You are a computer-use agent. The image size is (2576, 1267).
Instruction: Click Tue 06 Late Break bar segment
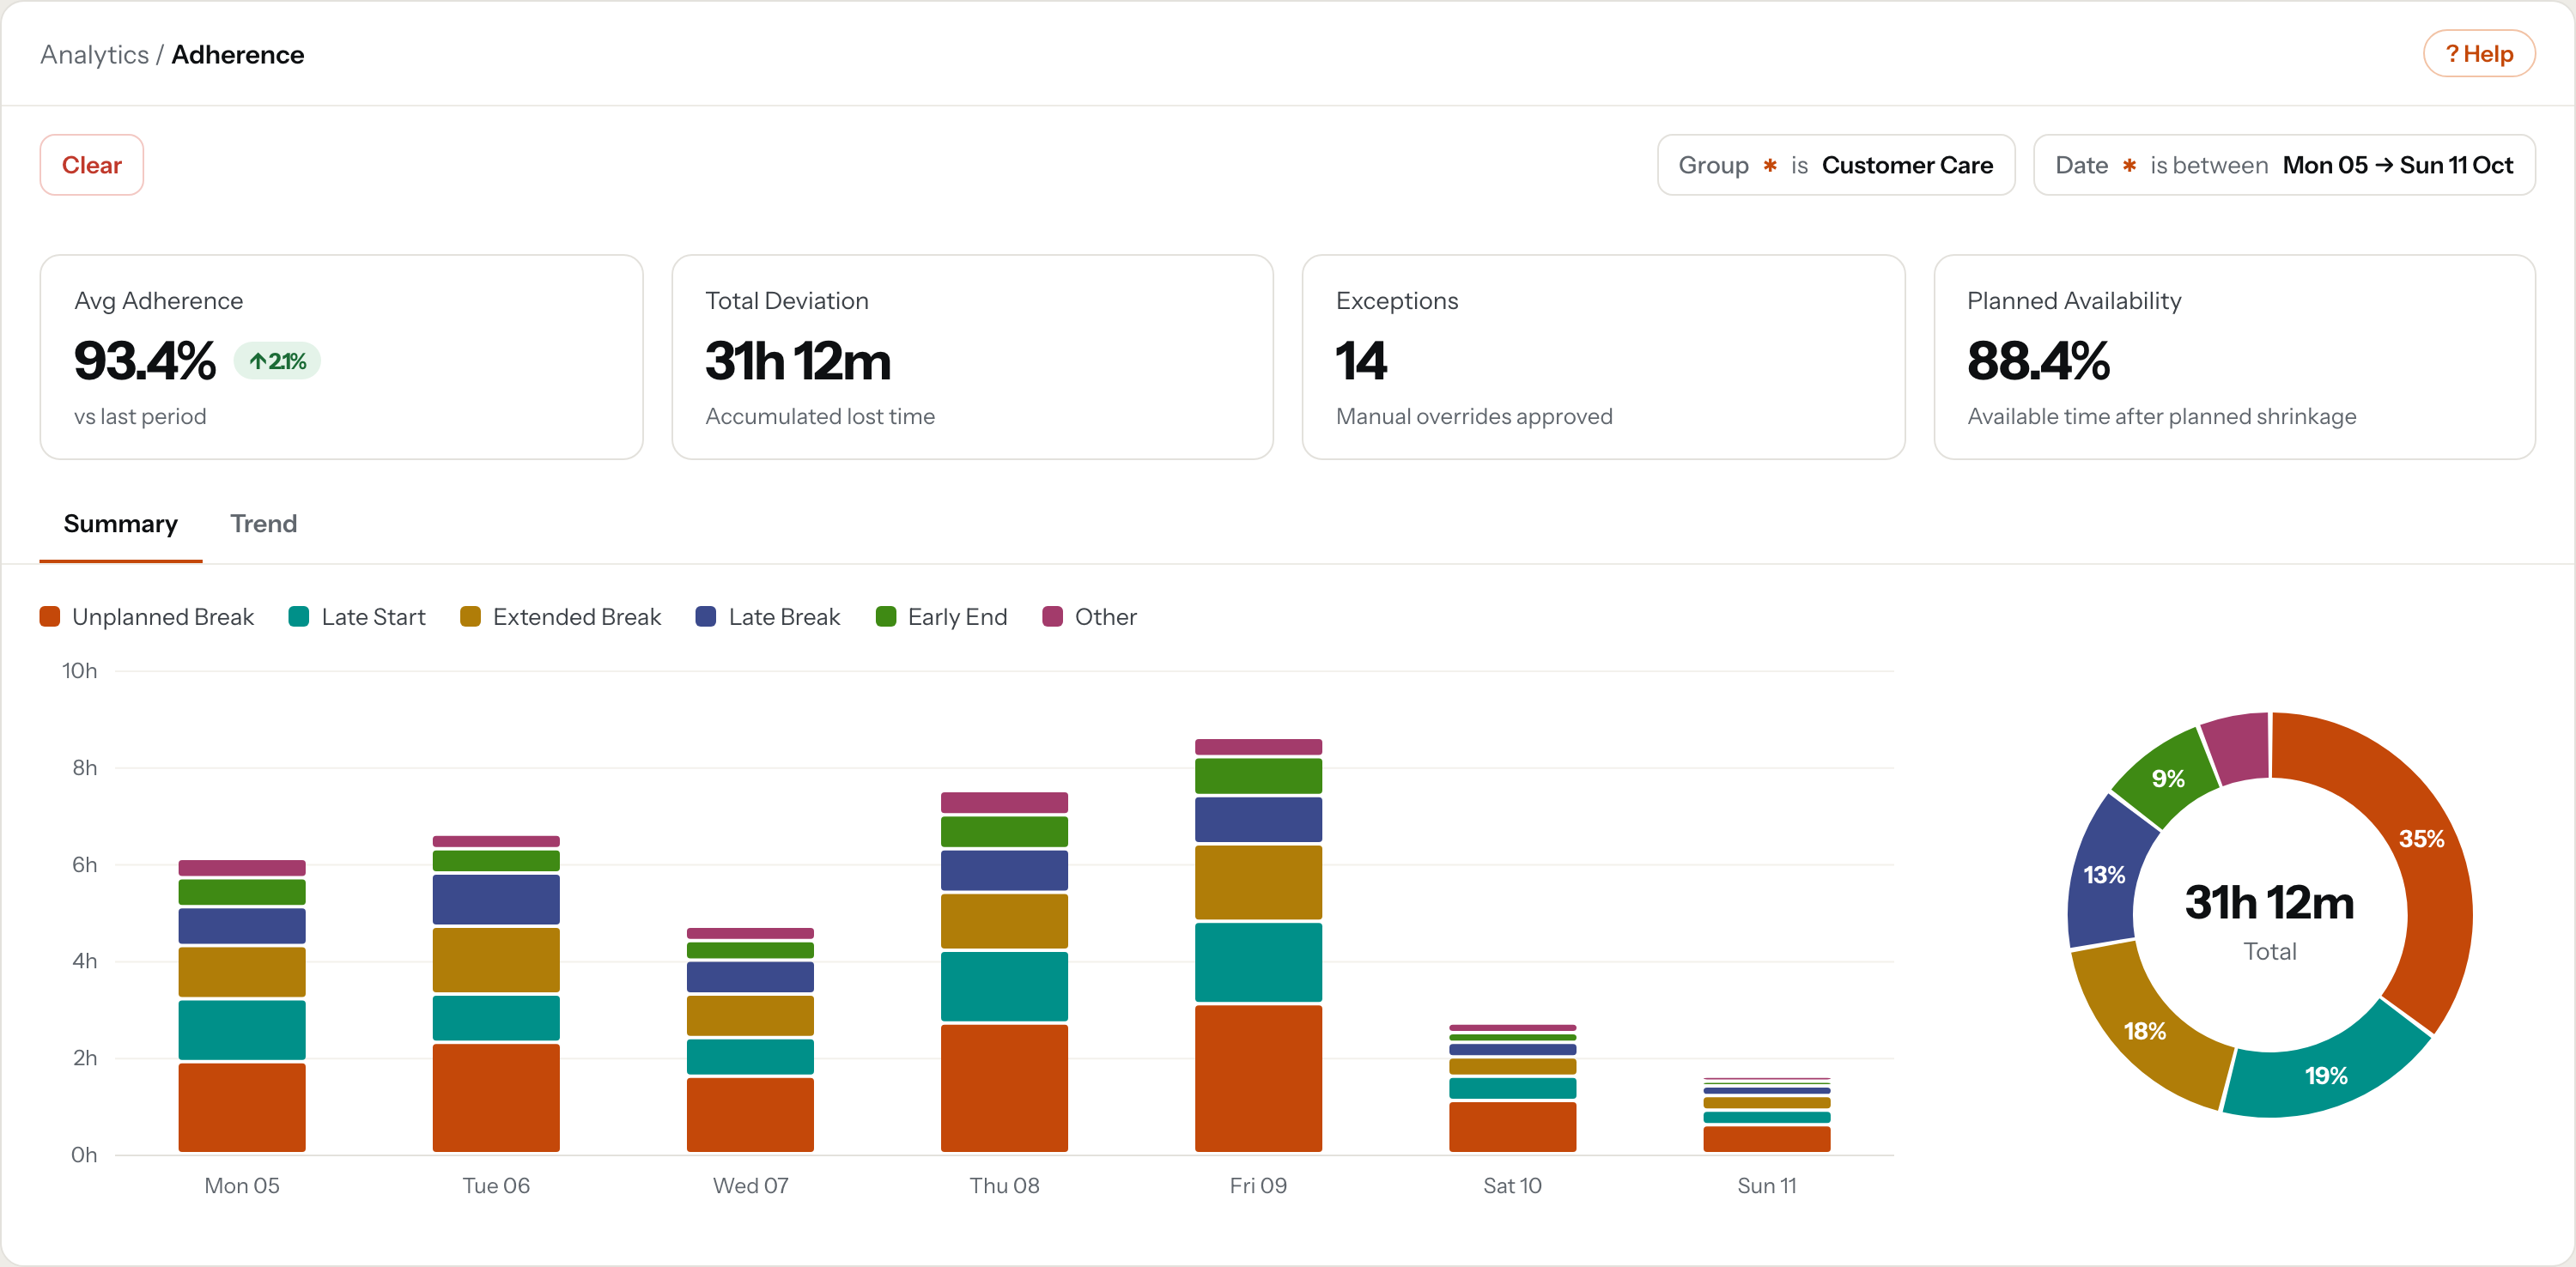point(496,899)
